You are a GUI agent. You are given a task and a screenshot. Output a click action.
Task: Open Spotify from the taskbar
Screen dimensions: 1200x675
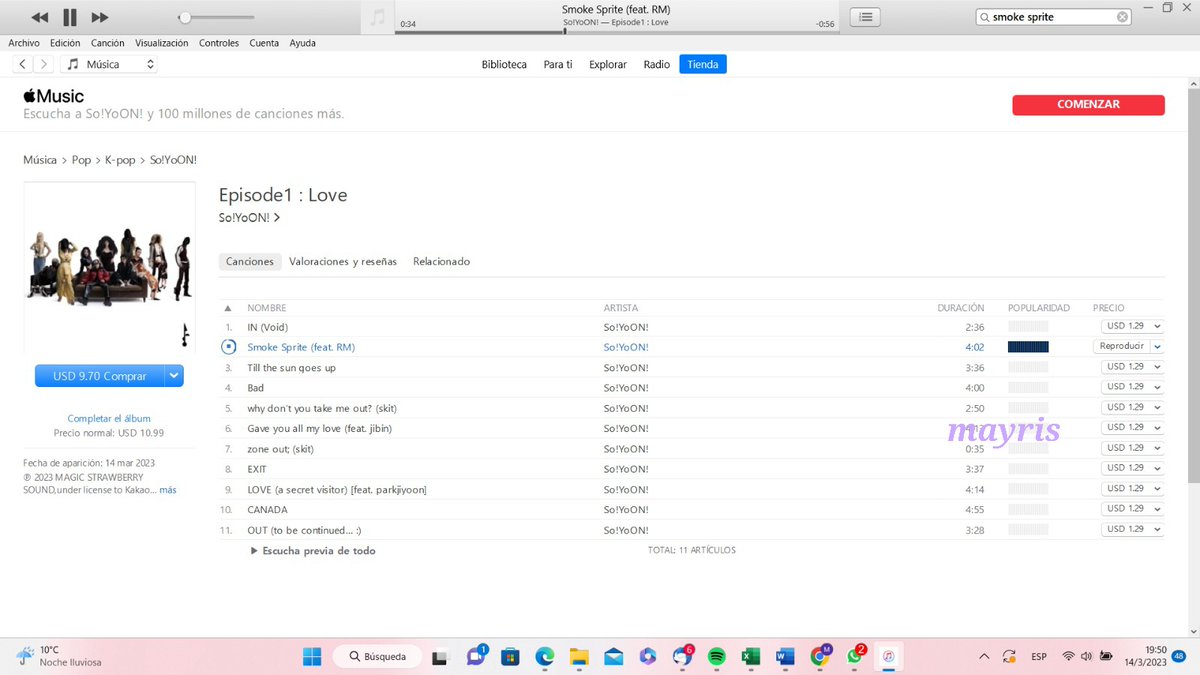pyautogui.click(x=716, y=656)
